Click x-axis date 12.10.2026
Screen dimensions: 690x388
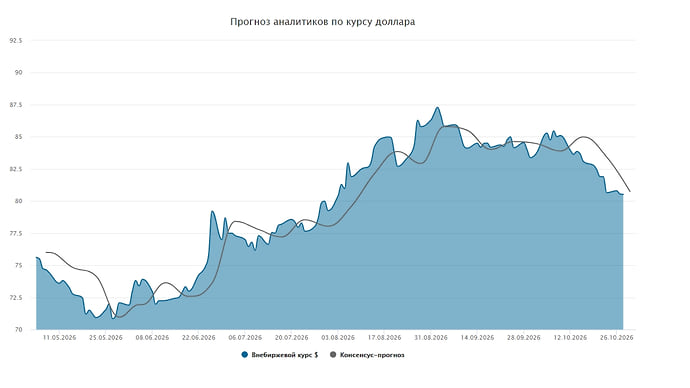(570, 338)
